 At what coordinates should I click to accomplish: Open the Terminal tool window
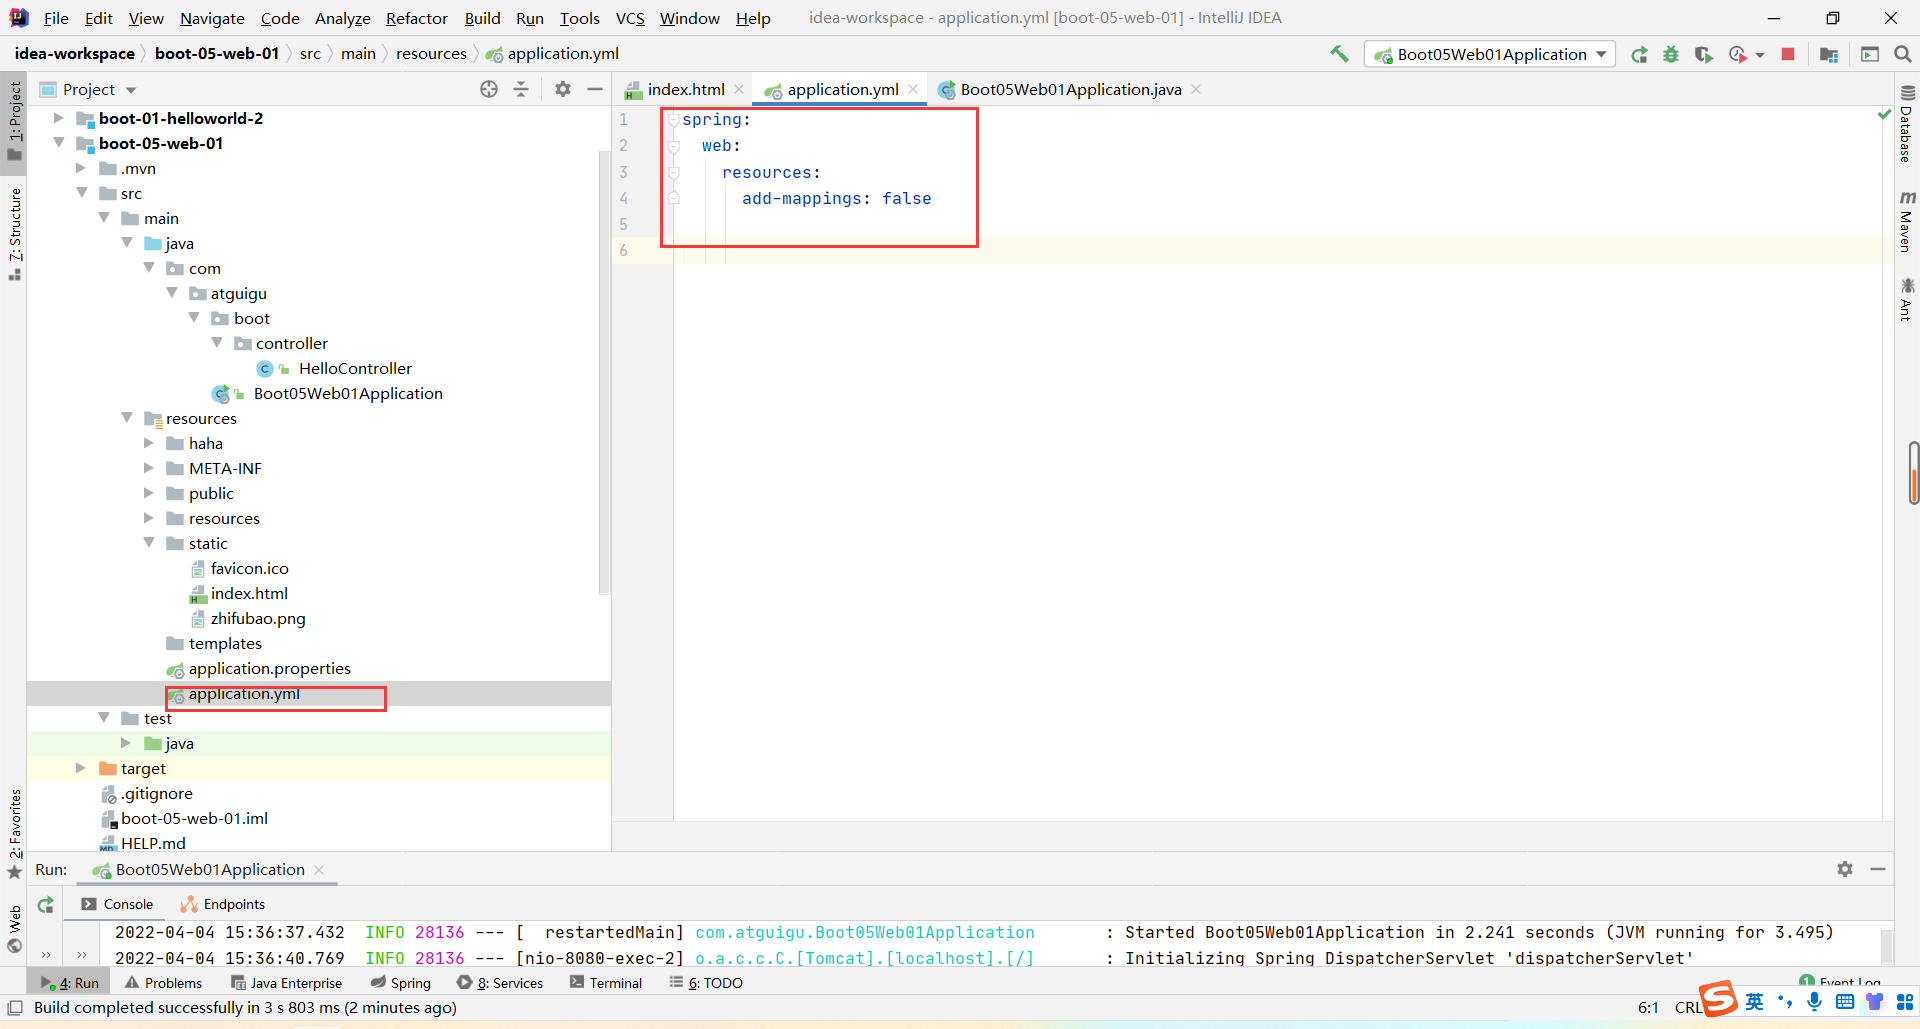tap(606, 983)
